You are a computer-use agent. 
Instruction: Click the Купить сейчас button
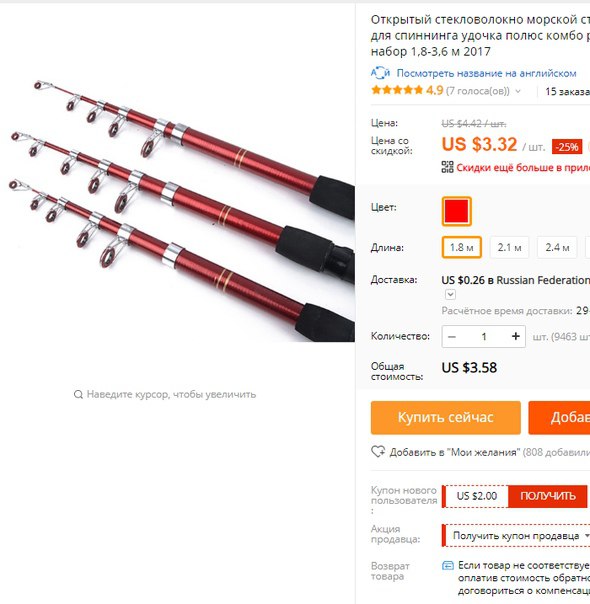tap(446, 418)
